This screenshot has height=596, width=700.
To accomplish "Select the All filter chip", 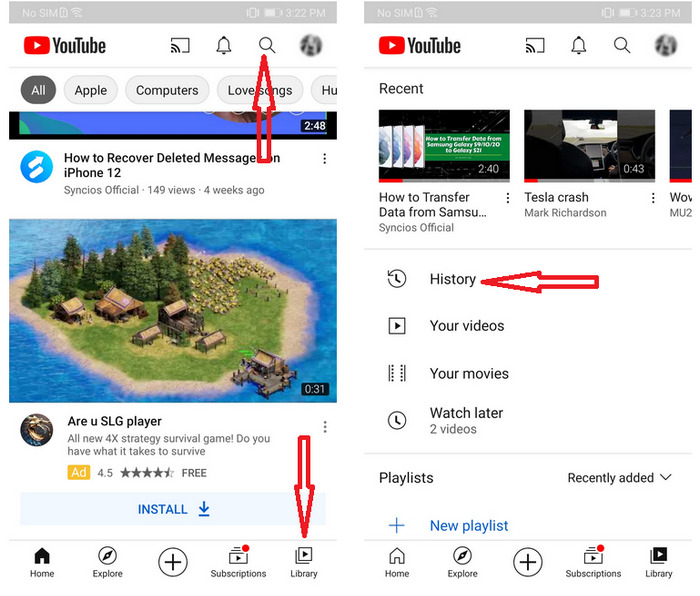I will (38, 90).
